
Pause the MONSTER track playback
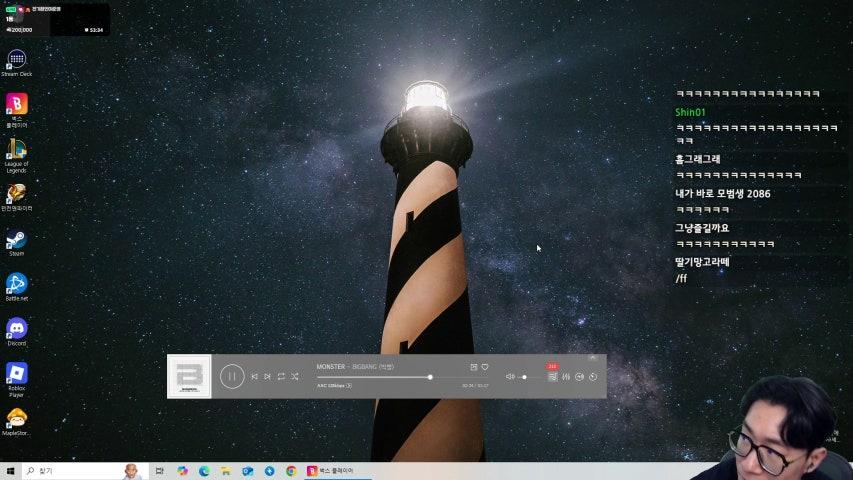(x=232, y=376)
